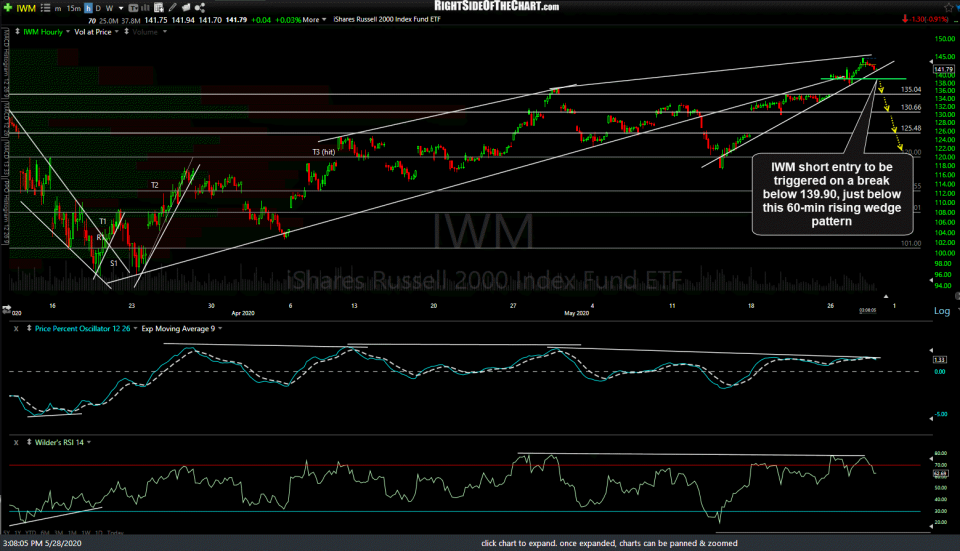Open the studies bar-chart icon
Viewport: 960px width, 551px height.
(145, 8)
